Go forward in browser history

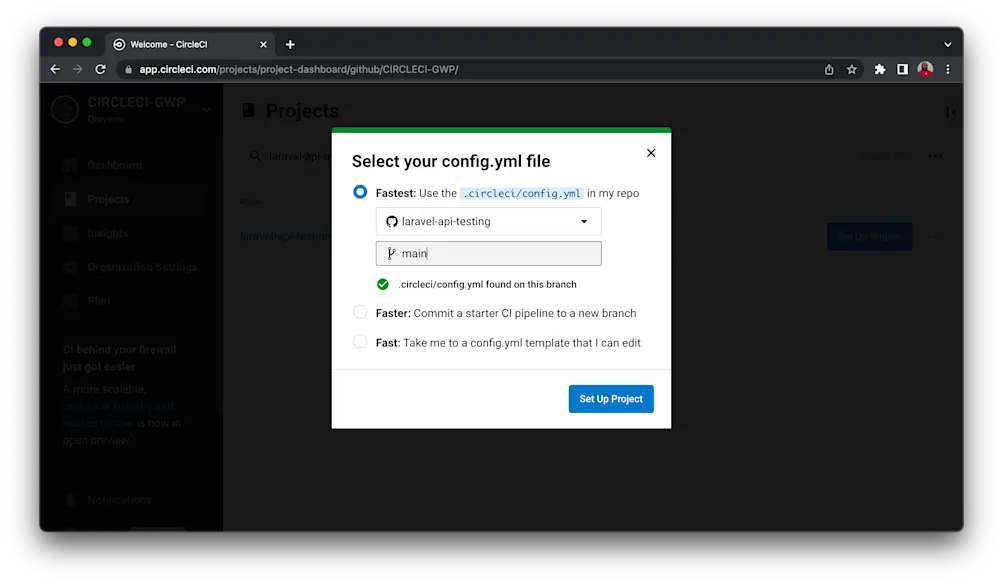[x=77, y=69]
